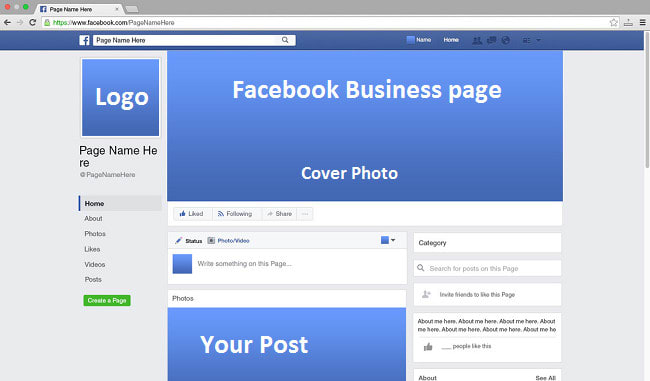Select the Photo/Video composer tab
This screenshot has height=381, width=650.
(233, 240)
